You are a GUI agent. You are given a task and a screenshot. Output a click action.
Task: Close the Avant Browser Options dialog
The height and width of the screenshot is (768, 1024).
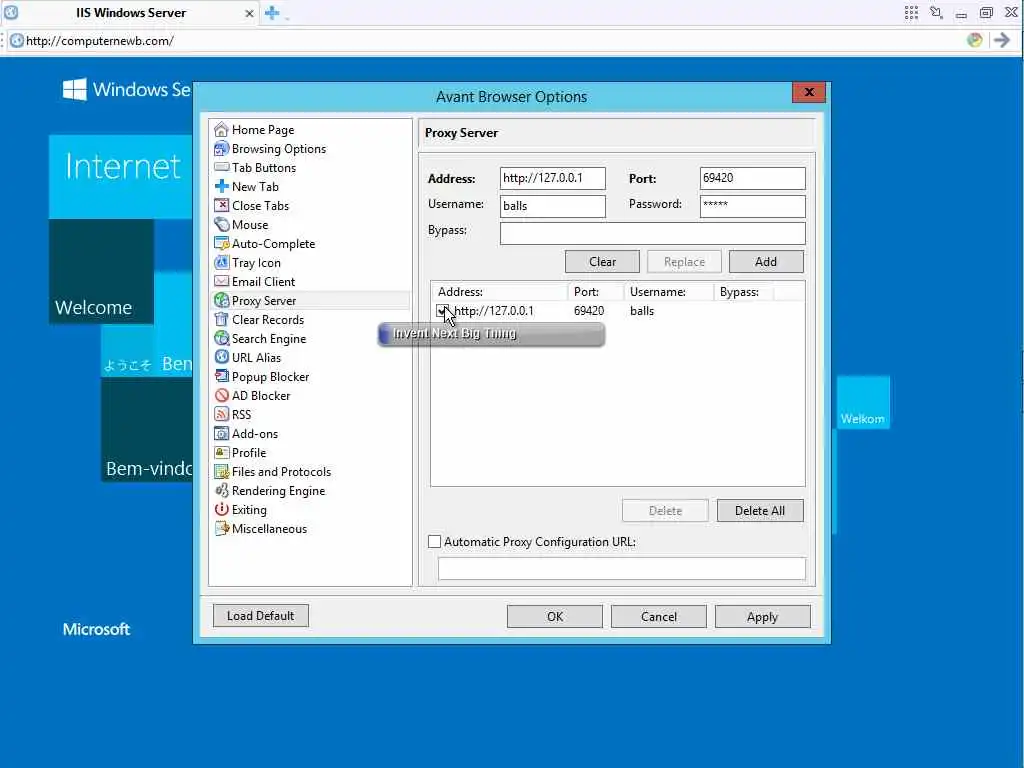pyautogui.click(x=808, y=92)
